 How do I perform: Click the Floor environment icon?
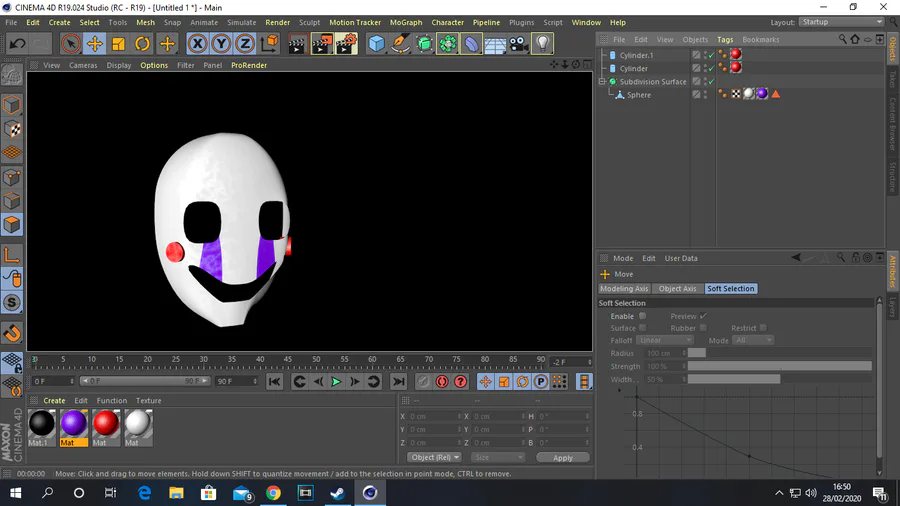tap(495, 44)
